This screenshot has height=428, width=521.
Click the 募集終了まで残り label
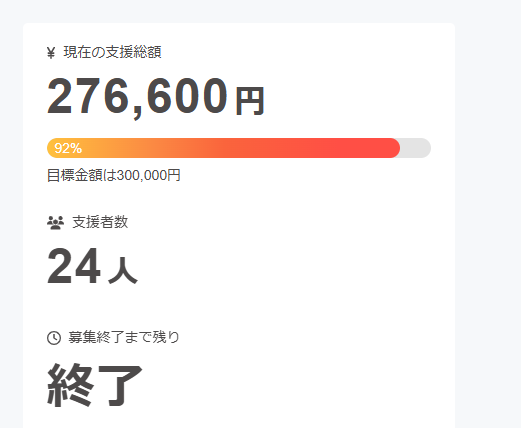click(x=124, y=337)
